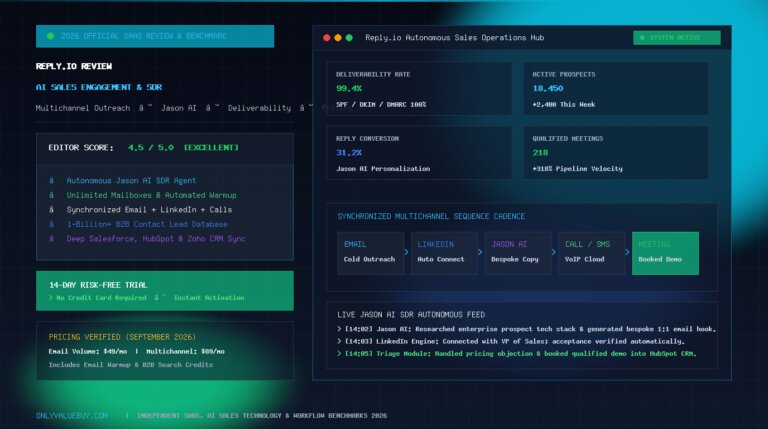
Task: Click the Autonomous Jason AI SDR Agent text
Action: pos(131,181)
